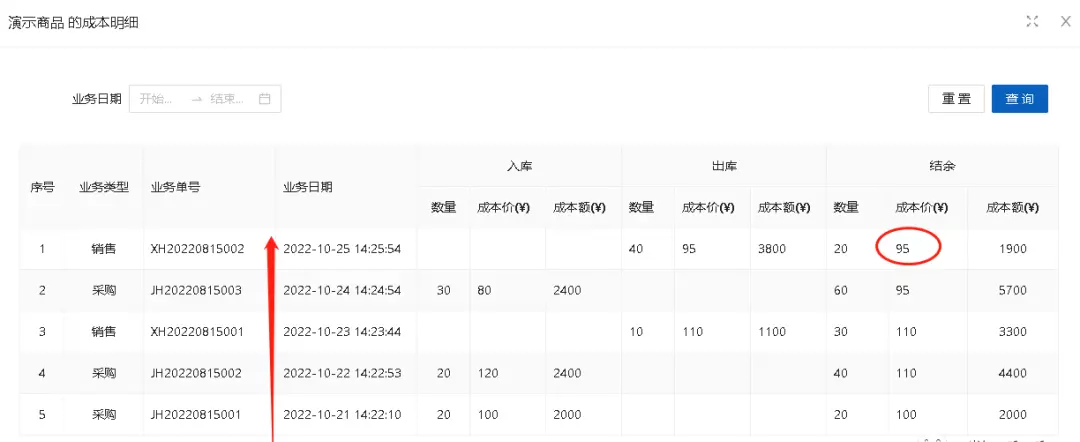Screen dimensions: 1080x442
Task: Click date 2022-10-22 14:22:53
Action: click(x=342, y=373)
